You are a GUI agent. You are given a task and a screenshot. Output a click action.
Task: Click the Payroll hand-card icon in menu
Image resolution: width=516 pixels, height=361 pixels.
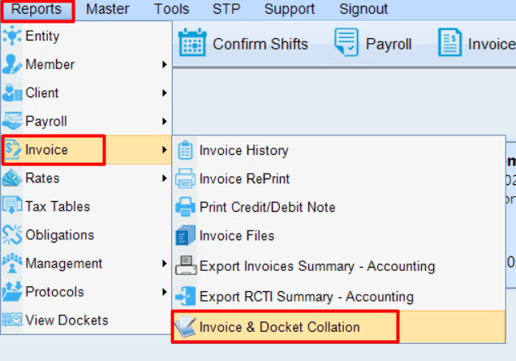(x=12, y=121)
